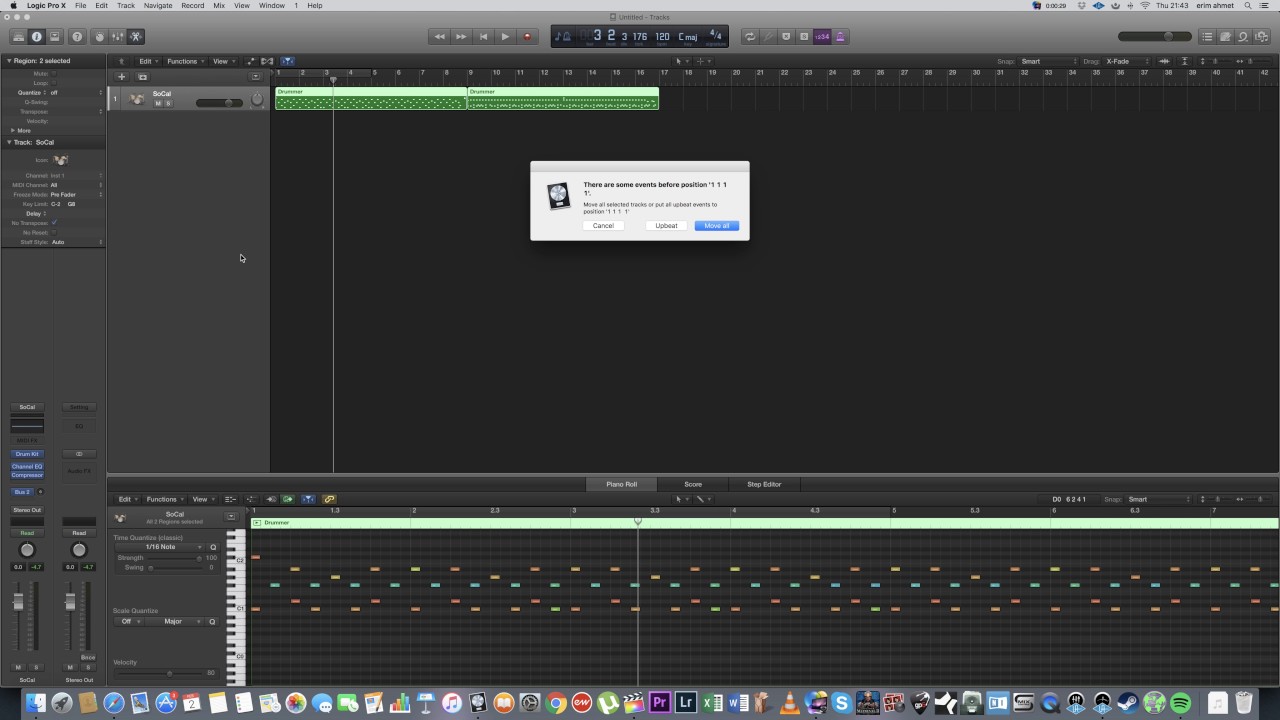
Task: Open the Library button in the control bar
Action: click(18, 37)
